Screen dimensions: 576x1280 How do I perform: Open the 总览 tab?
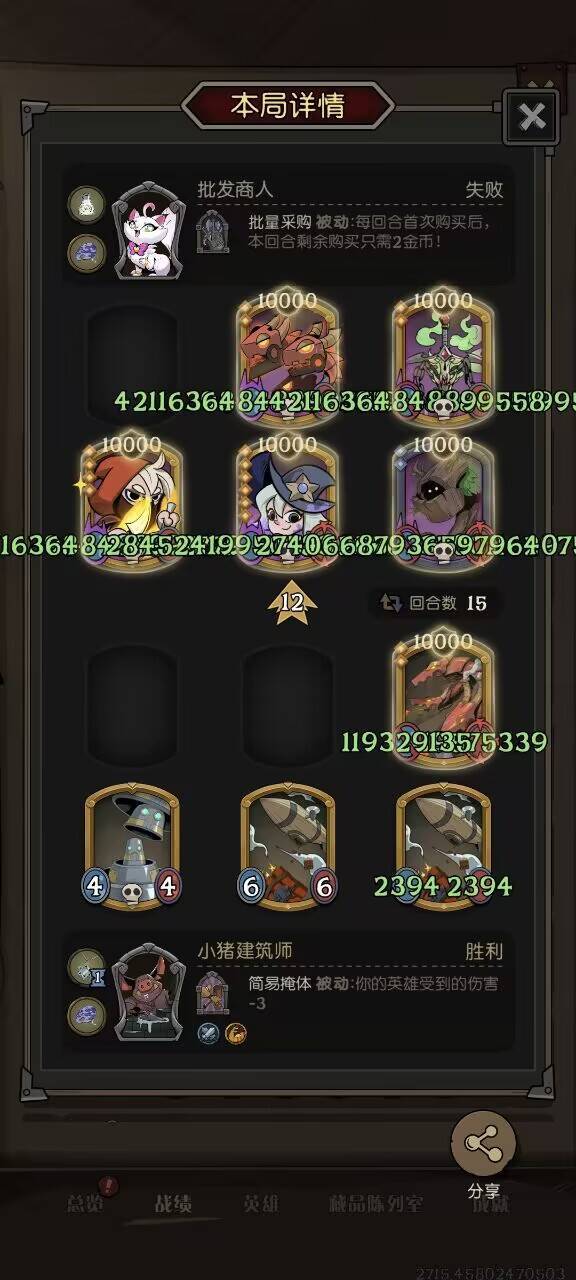point(85,1204)
